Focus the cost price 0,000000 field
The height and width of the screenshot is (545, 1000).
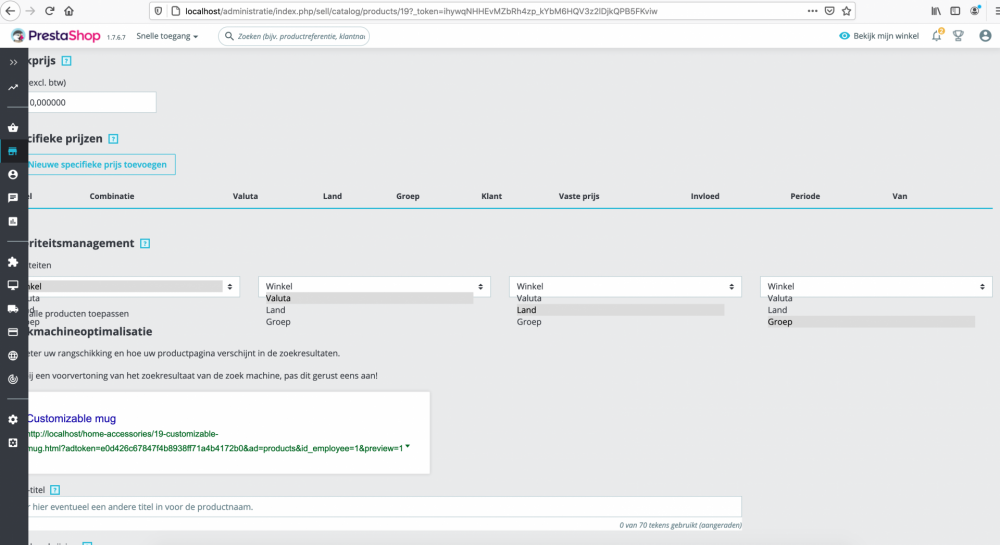click(x=92, y=102)
